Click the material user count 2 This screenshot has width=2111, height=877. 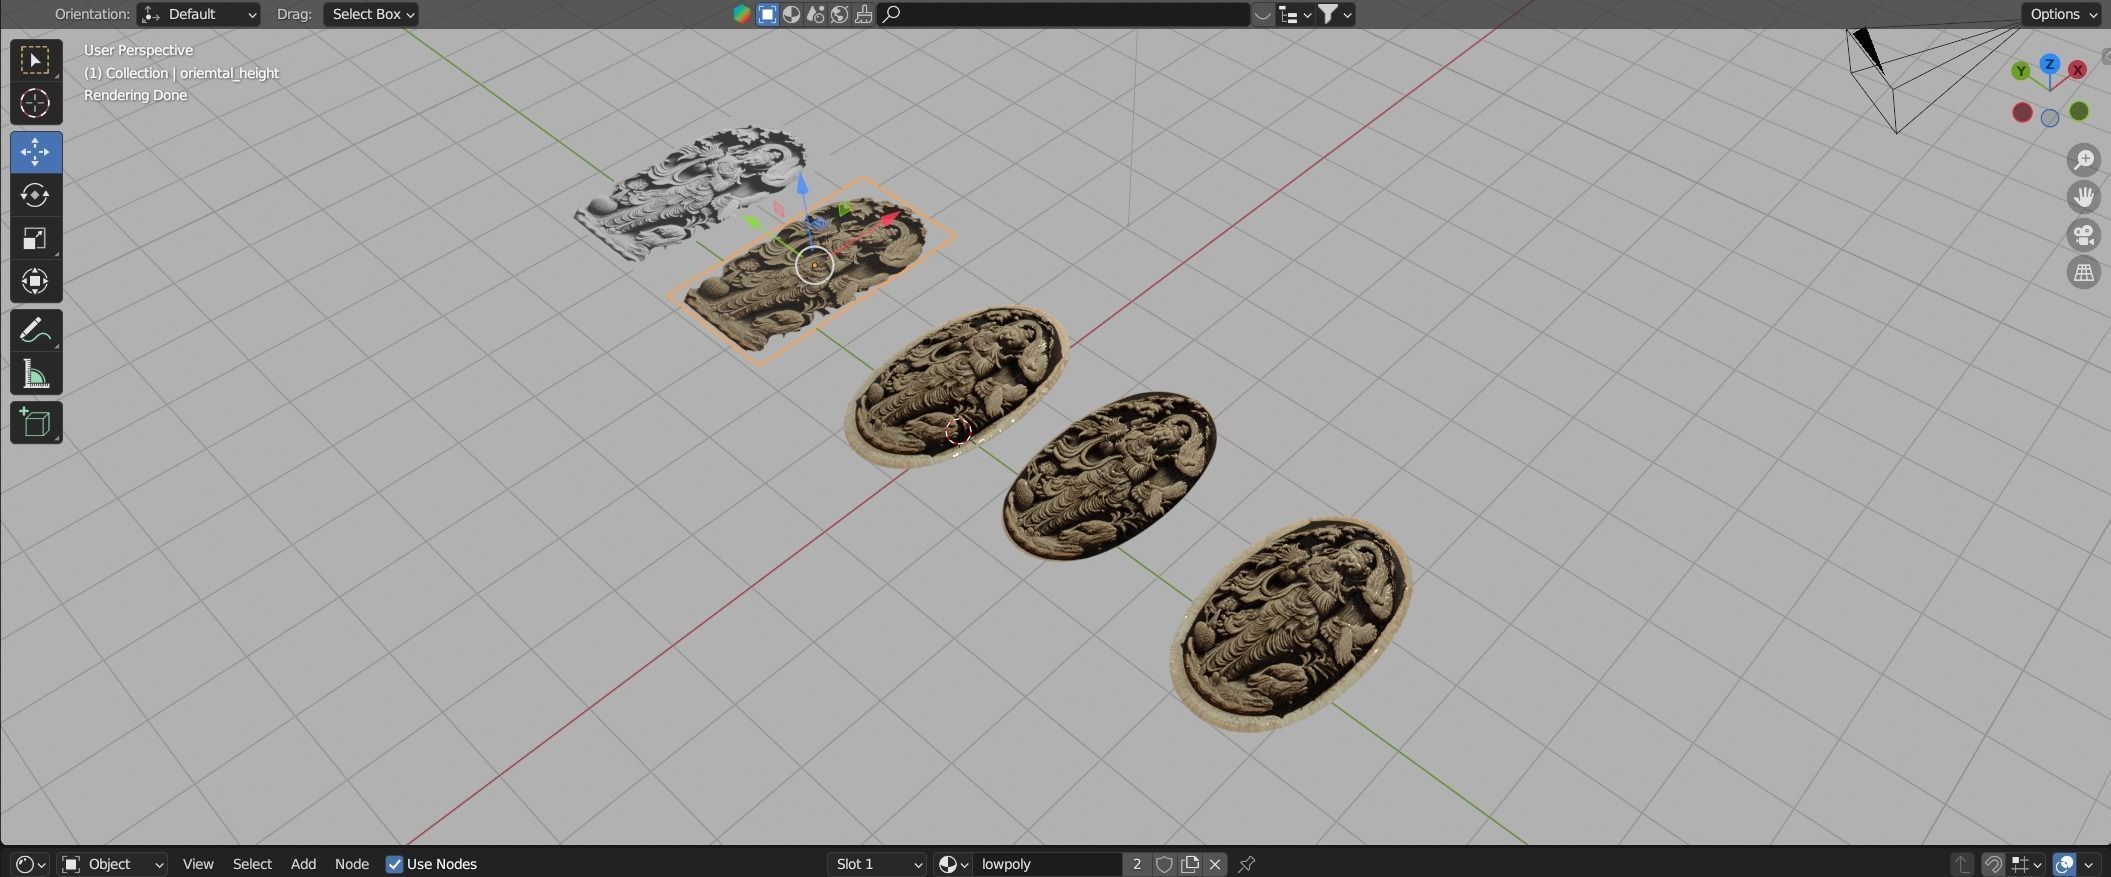tap(1136, 864)
